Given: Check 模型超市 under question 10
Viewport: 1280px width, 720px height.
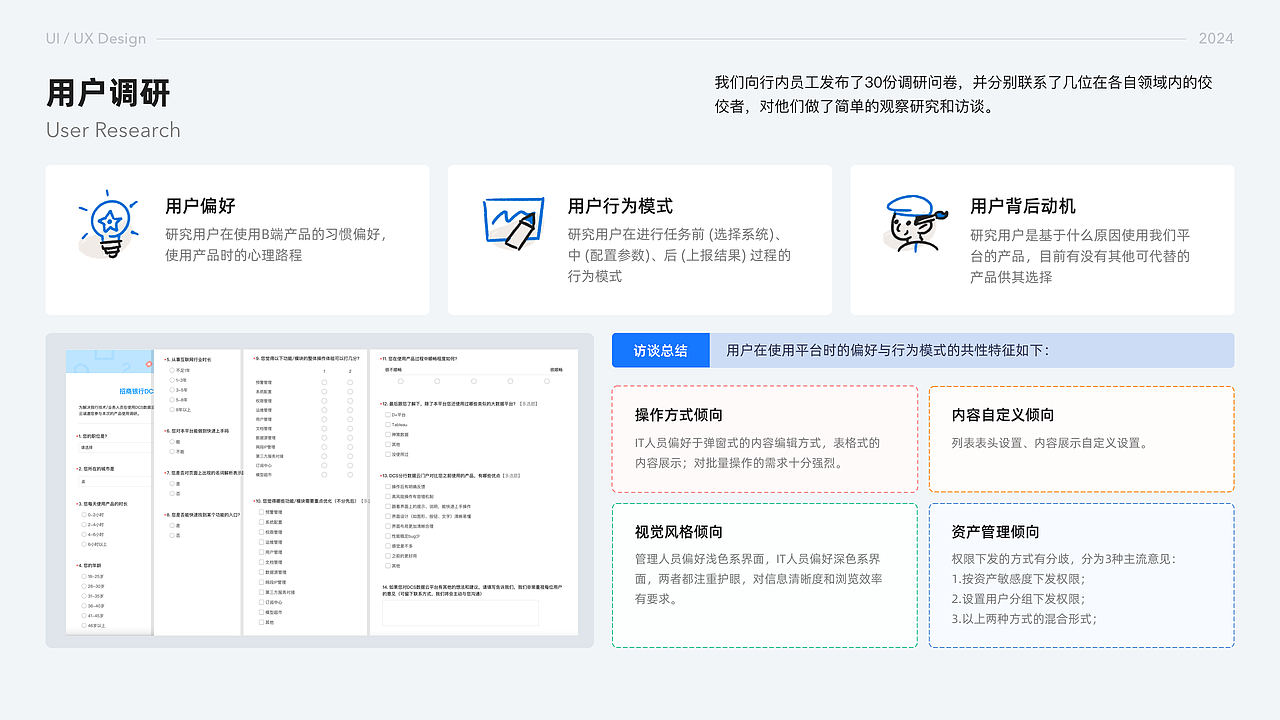Looking at the screenshot, I should click(x=261, y=612).
